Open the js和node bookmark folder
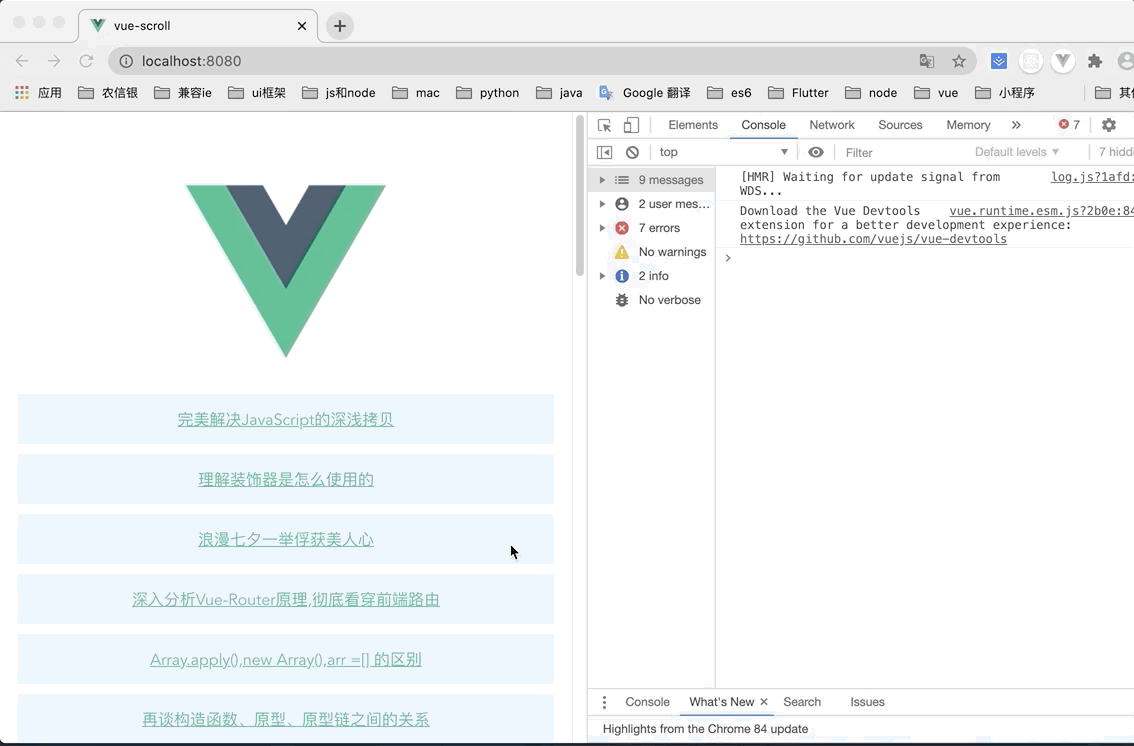 pyautogui.click(x=338, y=93)
